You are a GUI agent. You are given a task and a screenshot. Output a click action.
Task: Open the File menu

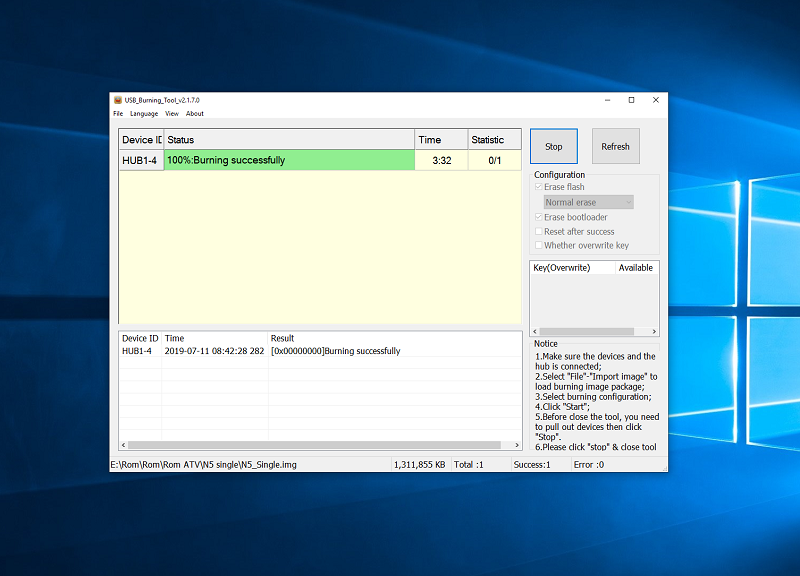(118, 114)
